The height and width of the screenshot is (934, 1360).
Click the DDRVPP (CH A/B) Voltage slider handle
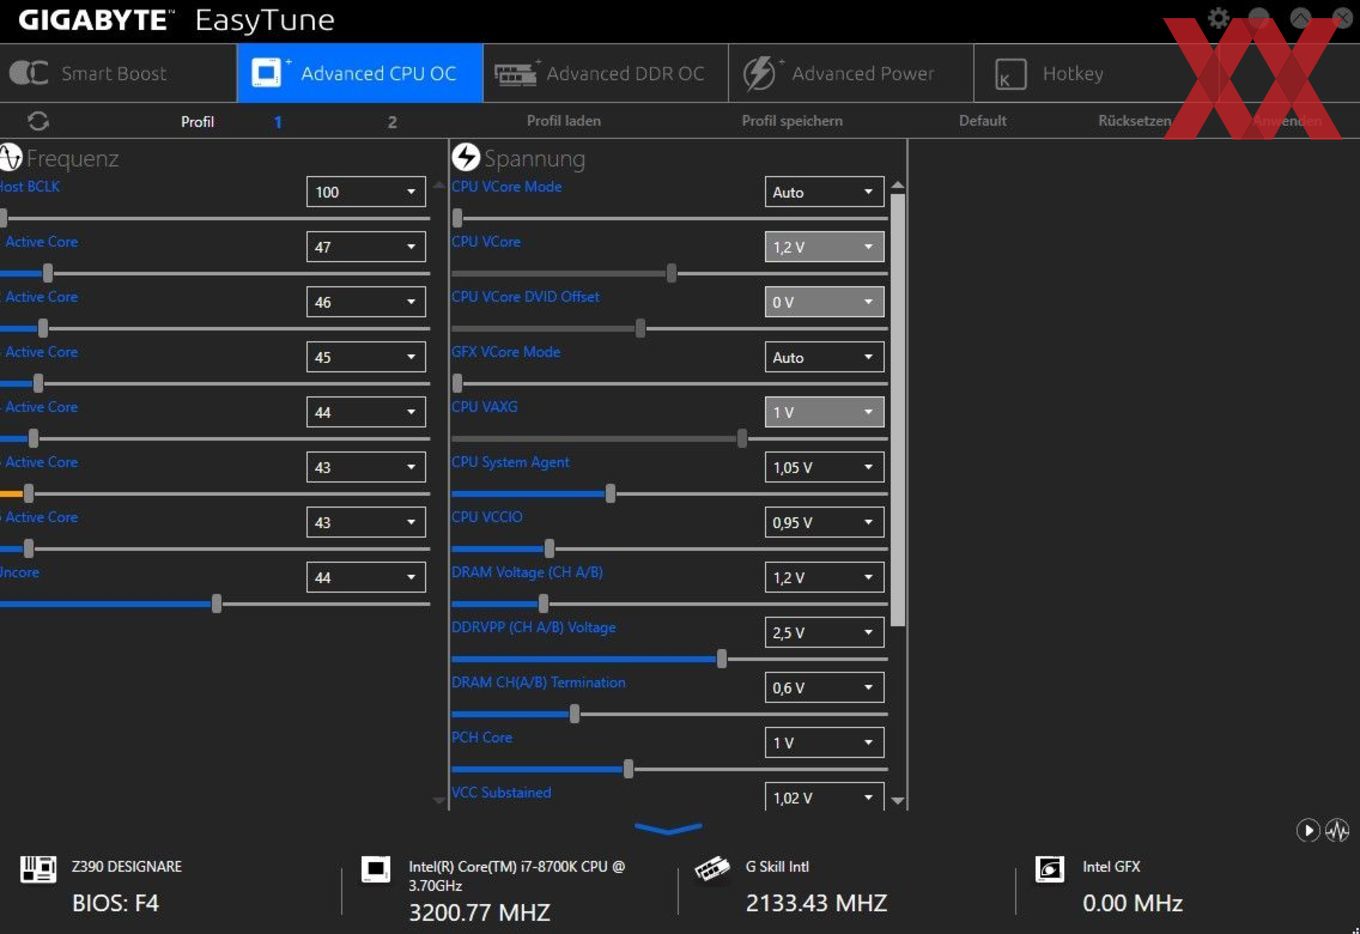pos(721,659)
